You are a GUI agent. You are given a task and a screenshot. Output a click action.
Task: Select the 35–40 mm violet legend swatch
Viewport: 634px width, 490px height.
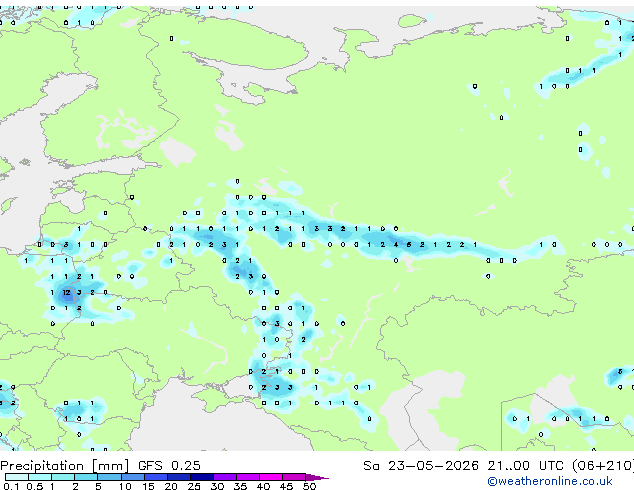(248, 477)
